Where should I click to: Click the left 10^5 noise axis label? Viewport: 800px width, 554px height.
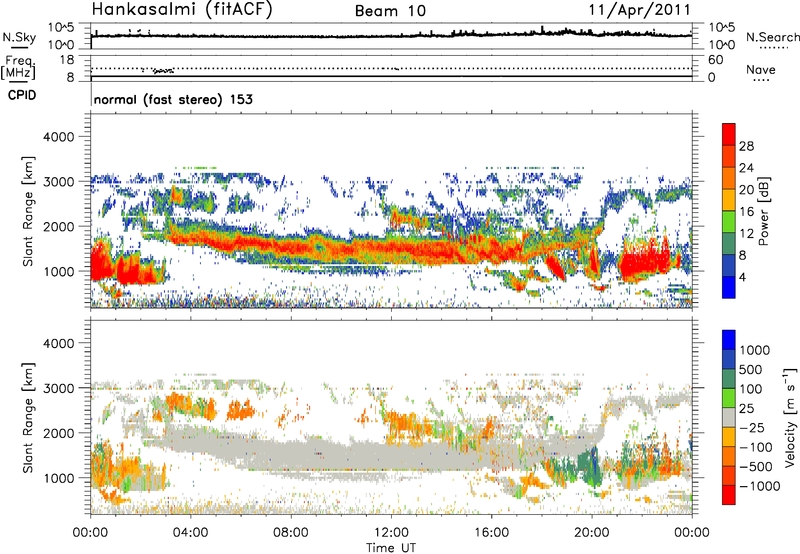tap(61, 28)
